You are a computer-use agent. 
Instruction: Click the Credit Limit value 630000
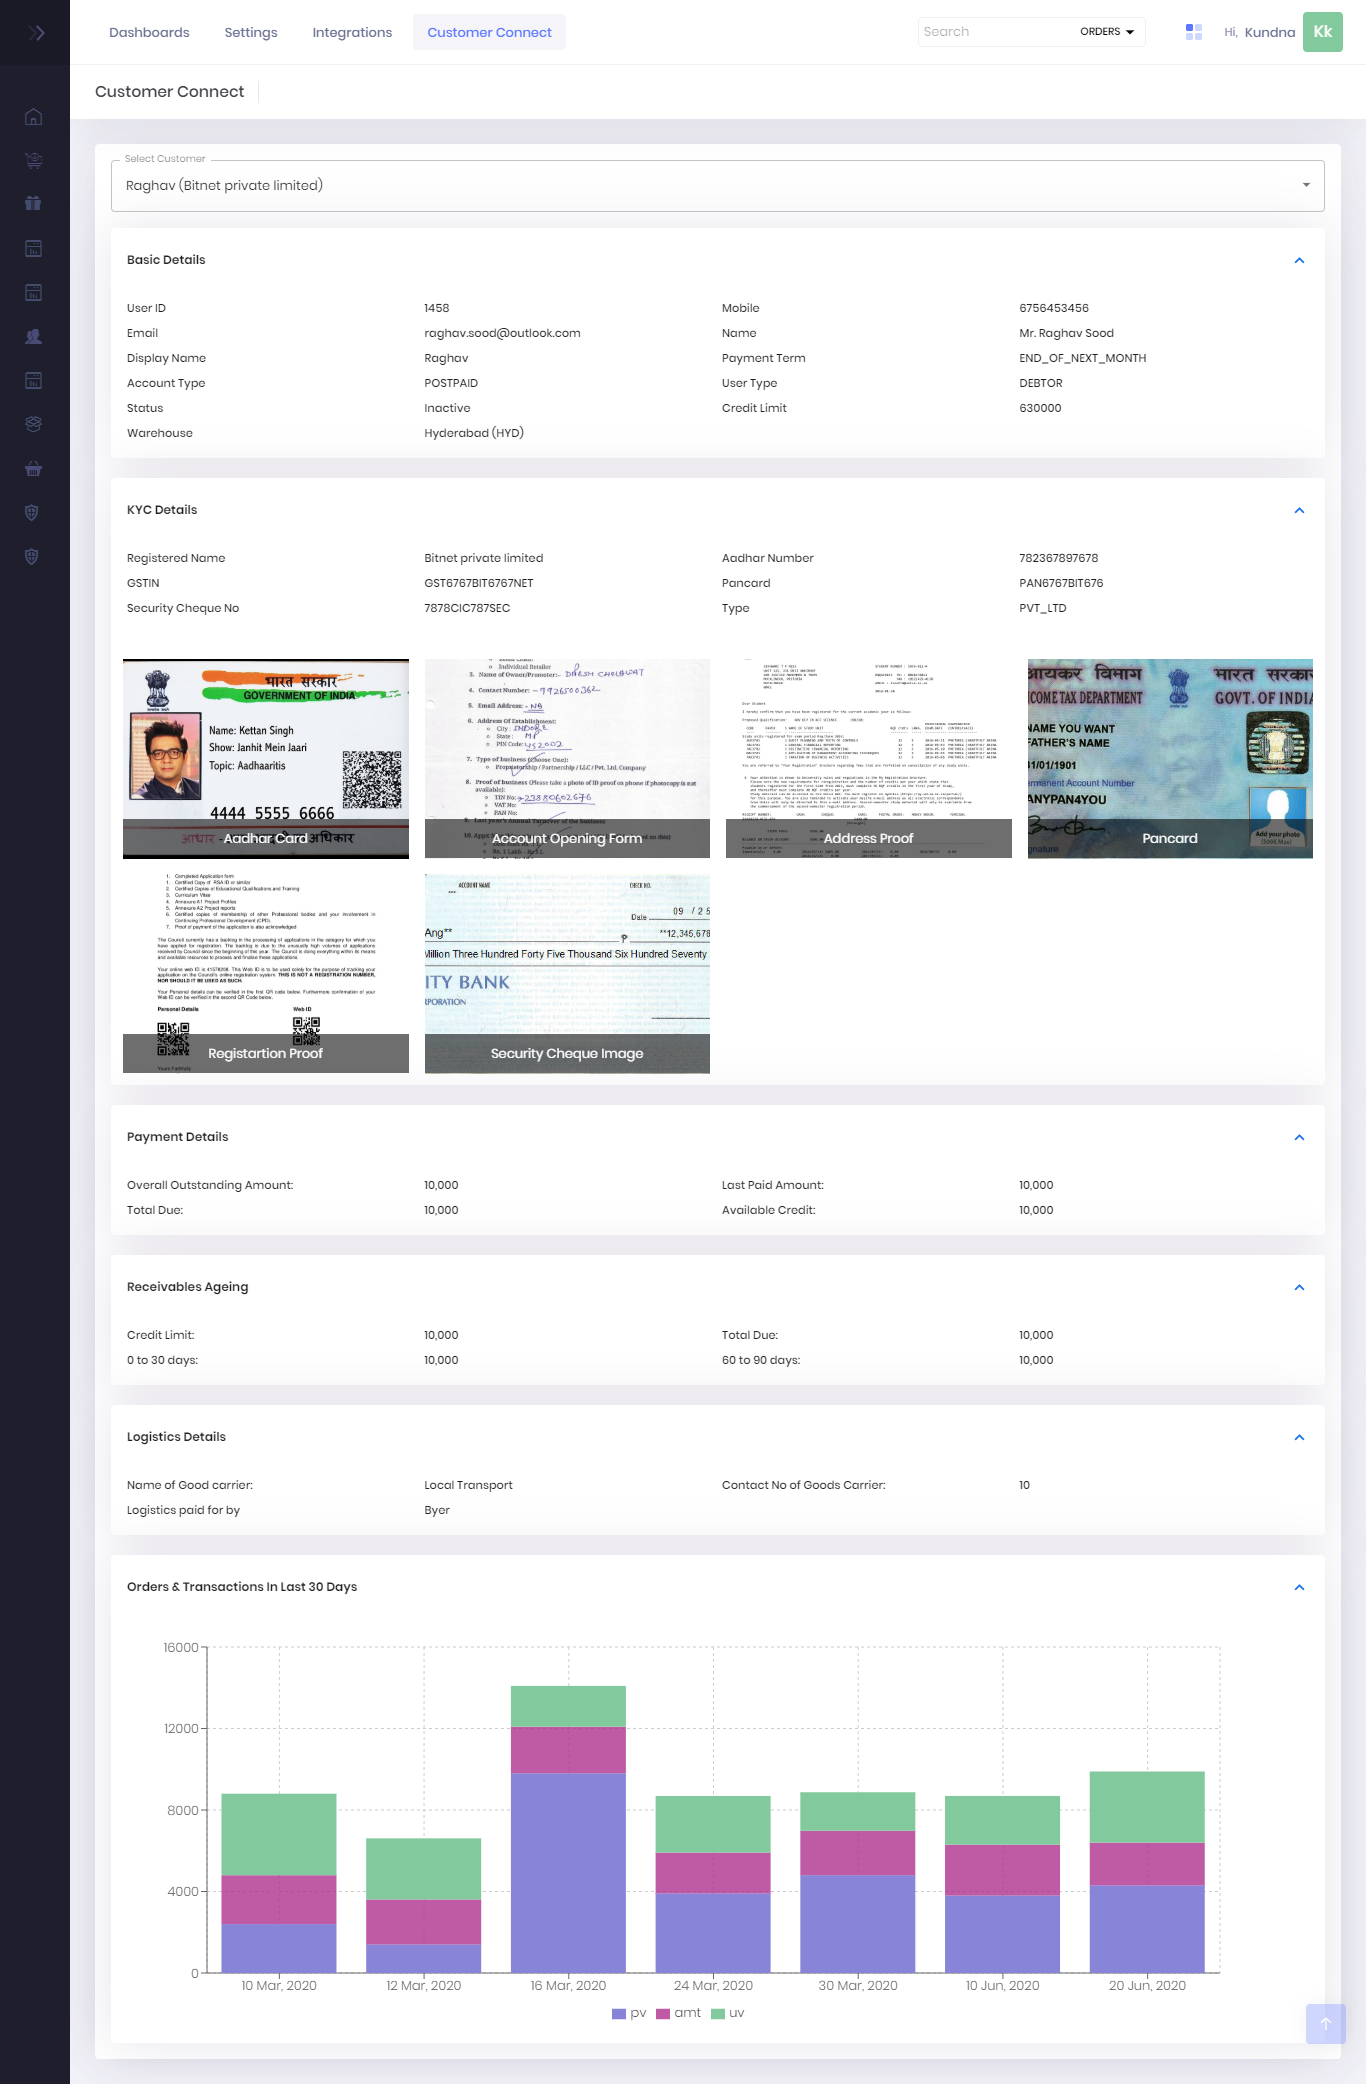point(1040,408)
